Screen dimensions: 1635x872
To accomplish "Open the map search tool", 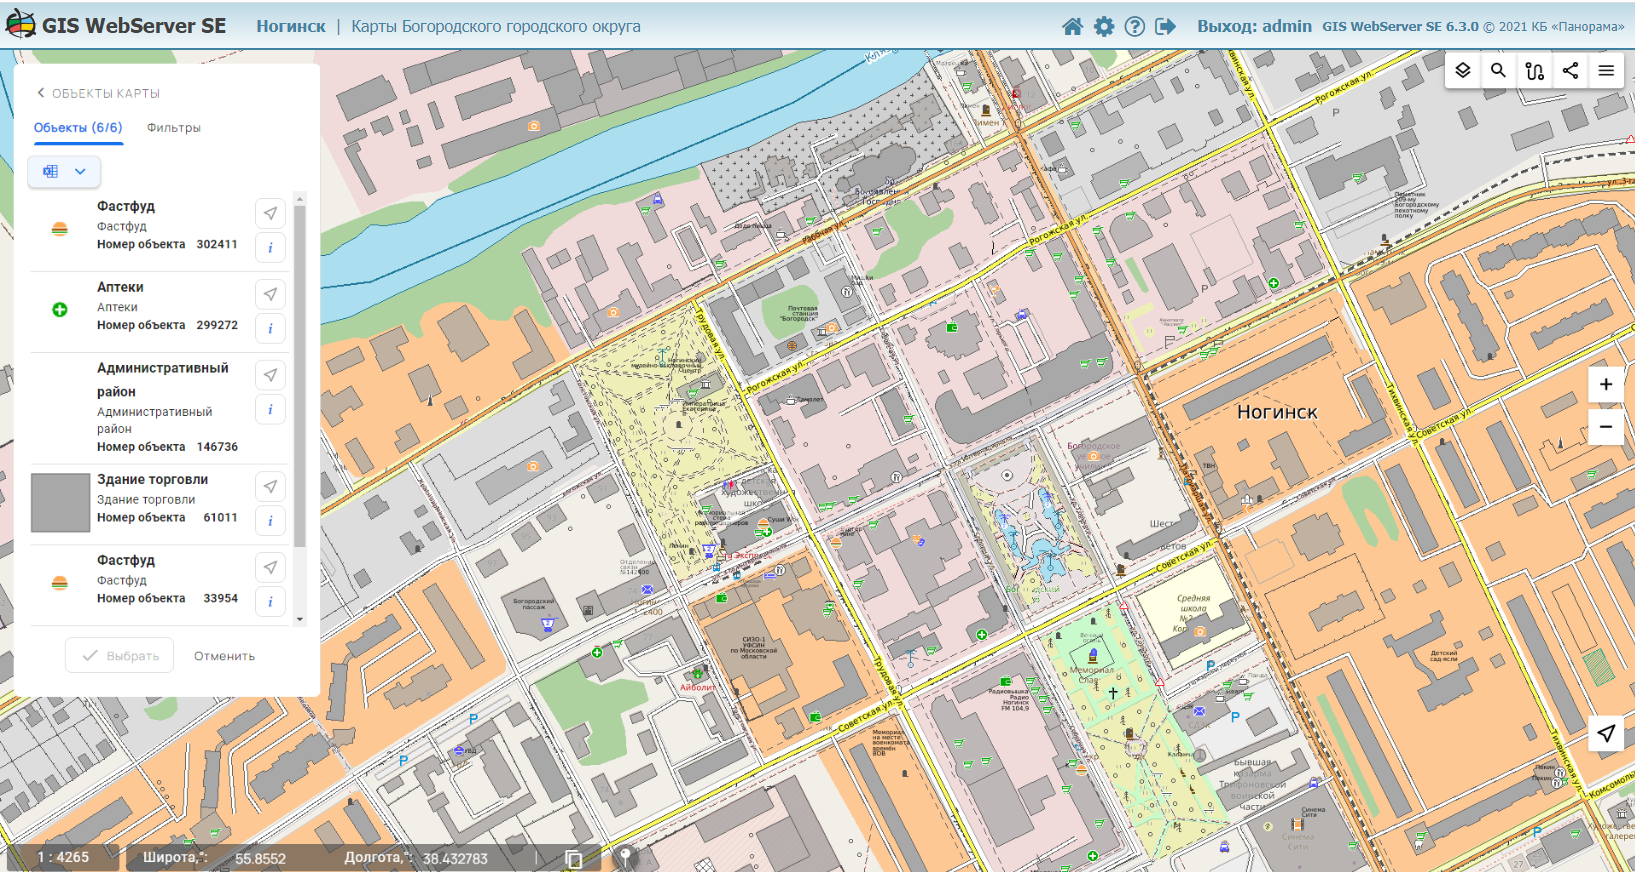I will [x=1498, y=70].
